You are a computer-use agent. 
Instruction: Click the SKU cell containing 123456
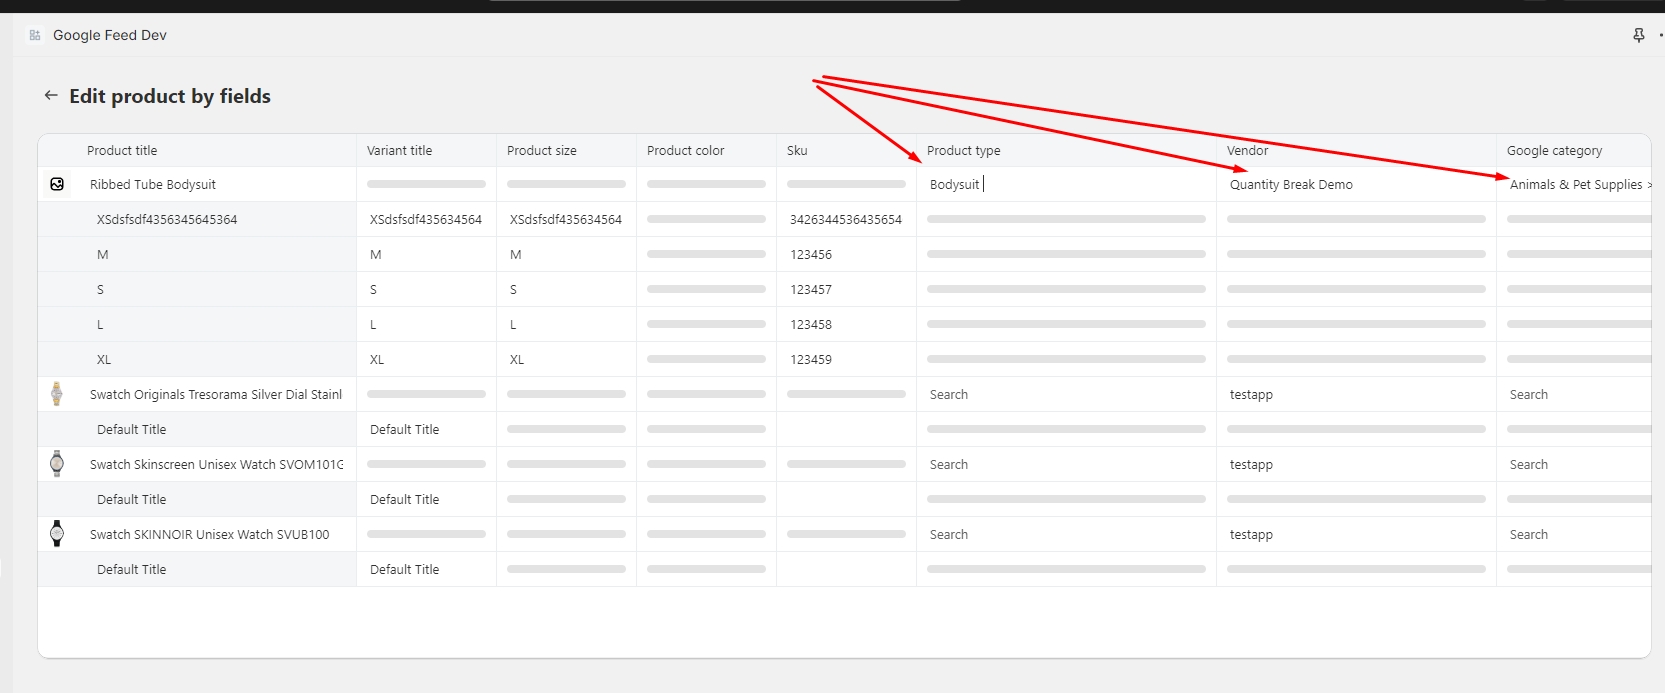click(845, 254)
